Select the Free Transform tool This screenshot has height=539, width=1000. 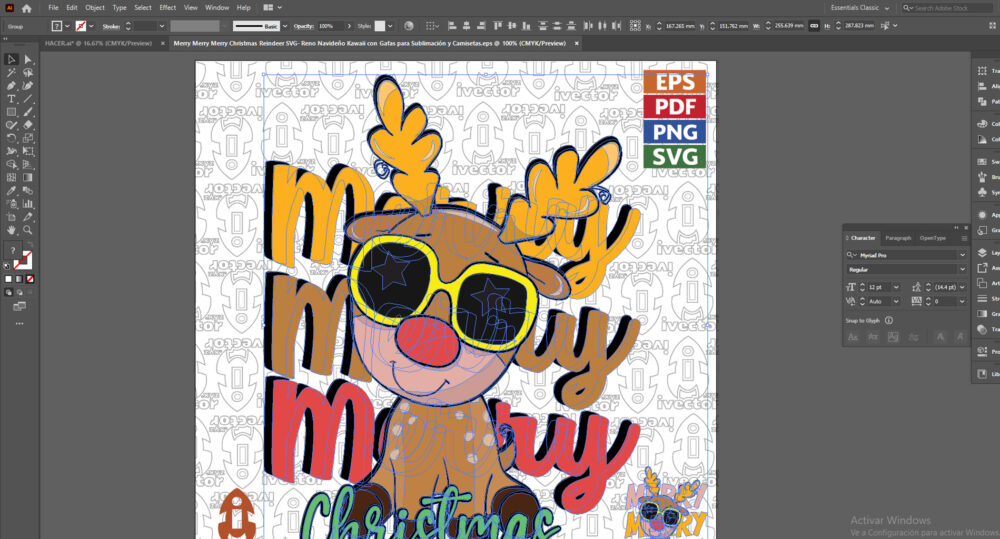click(x=28, y=151)
